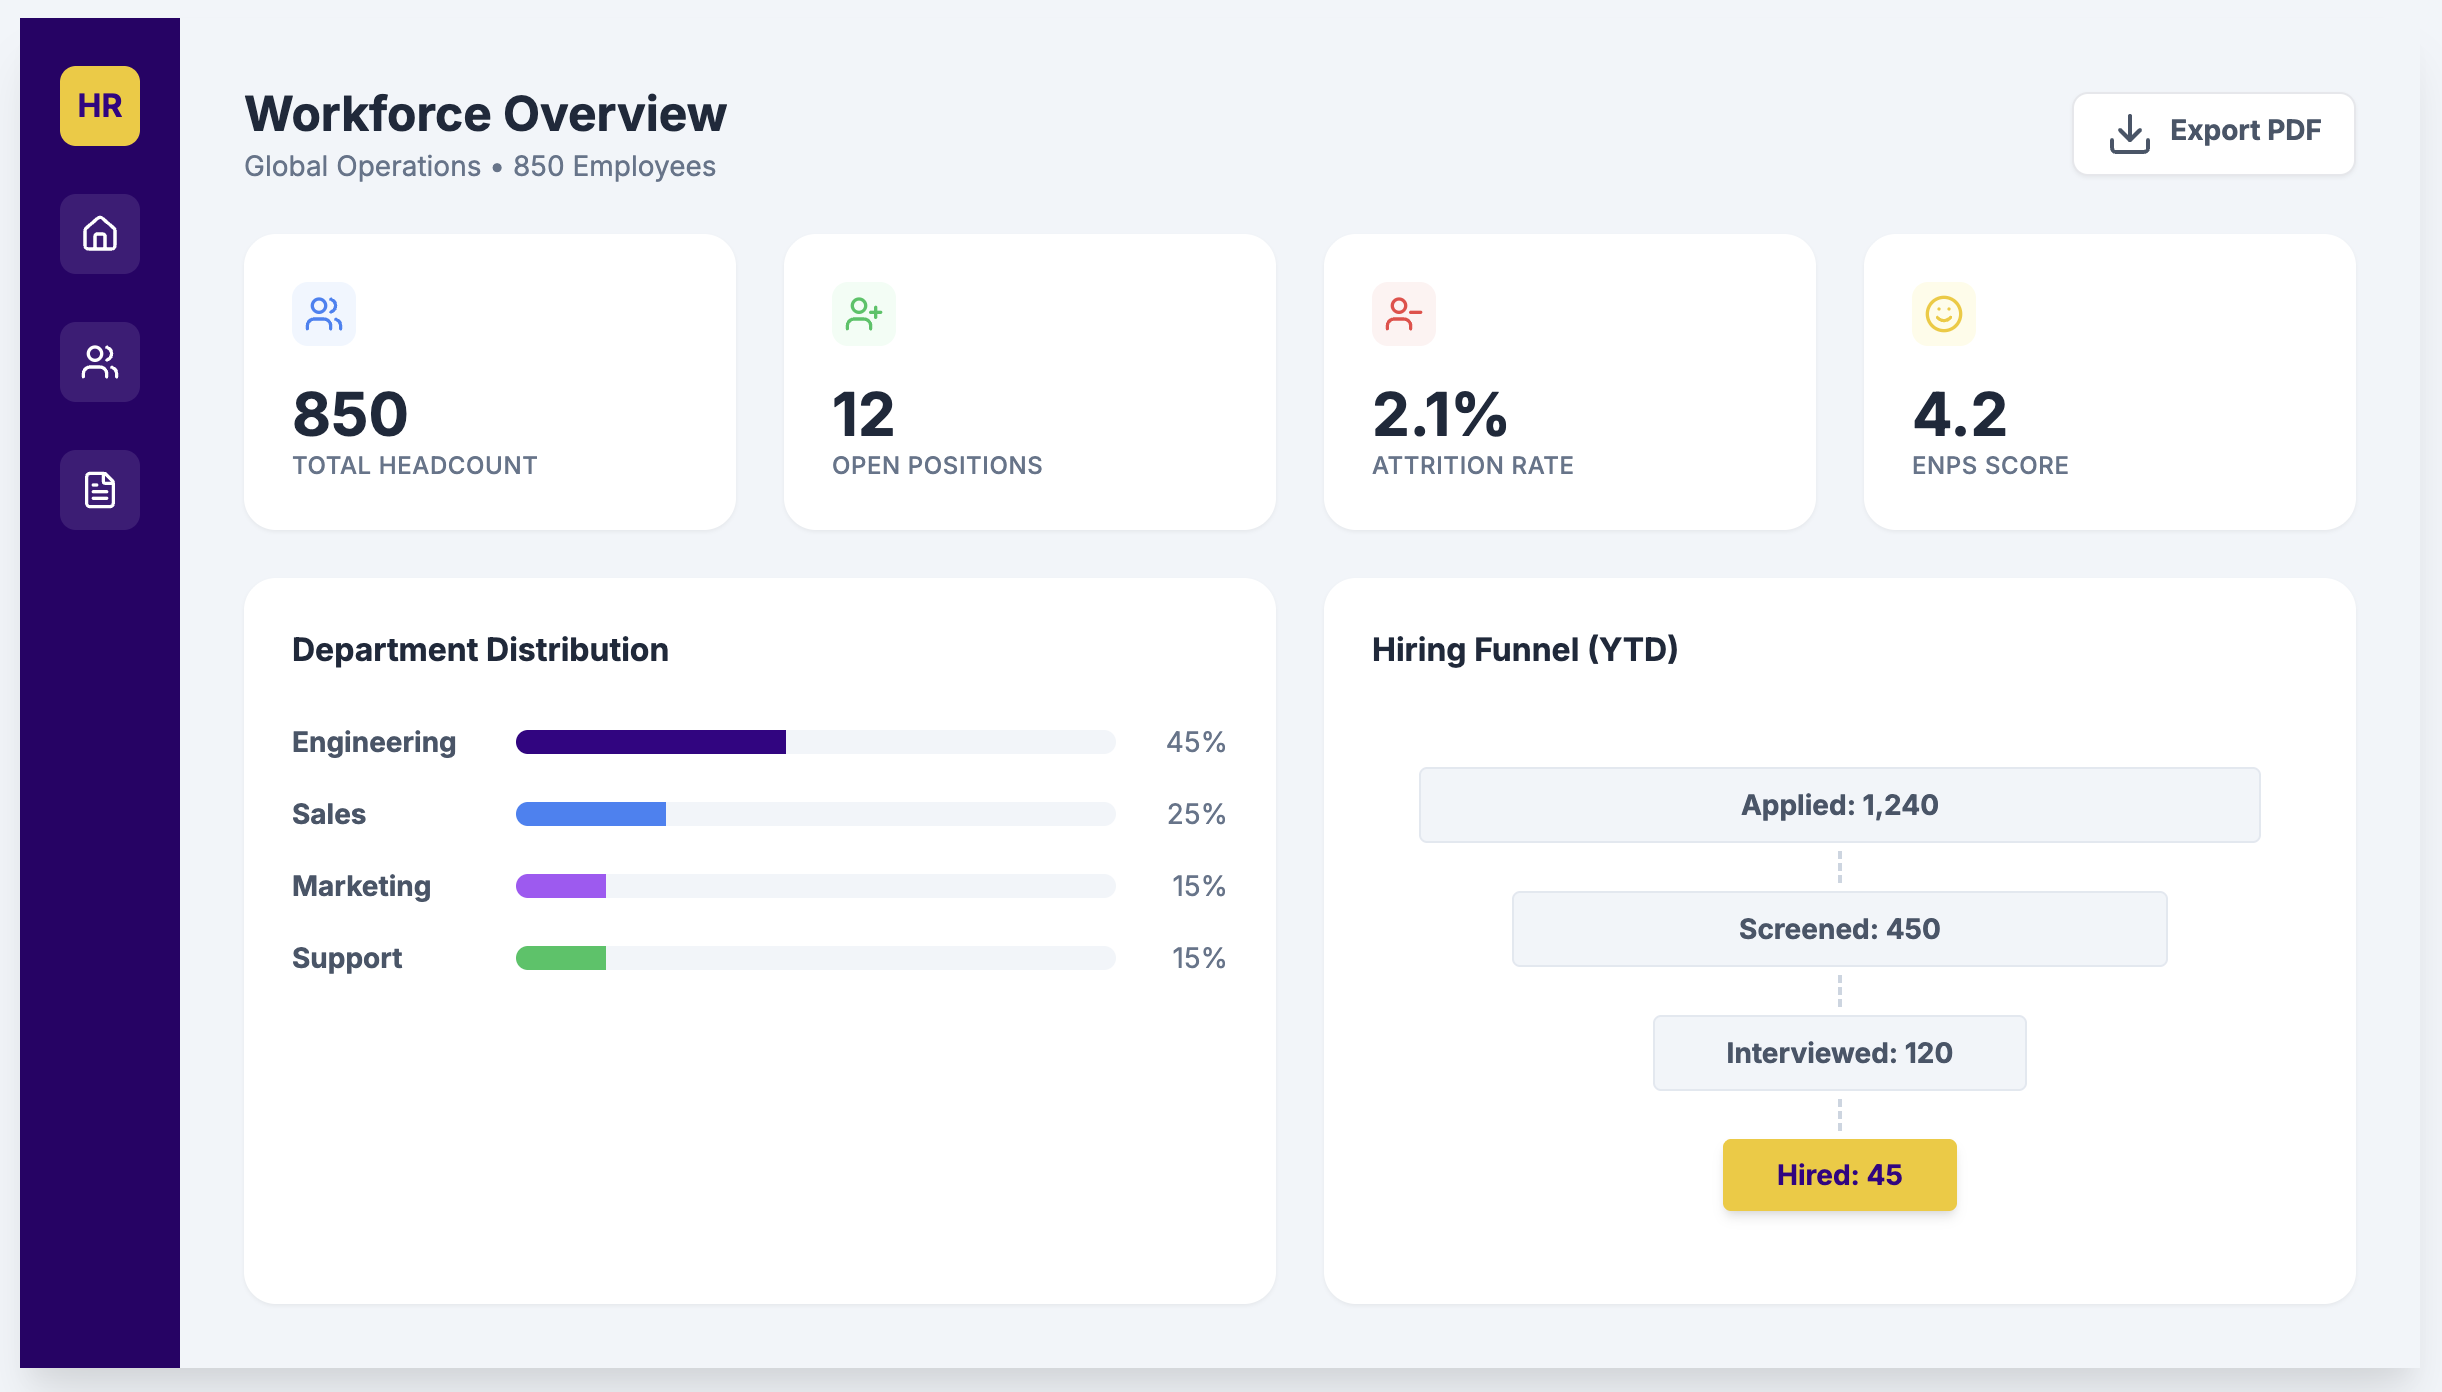Select the green add-person icon on Open Positions

point(863,313)
